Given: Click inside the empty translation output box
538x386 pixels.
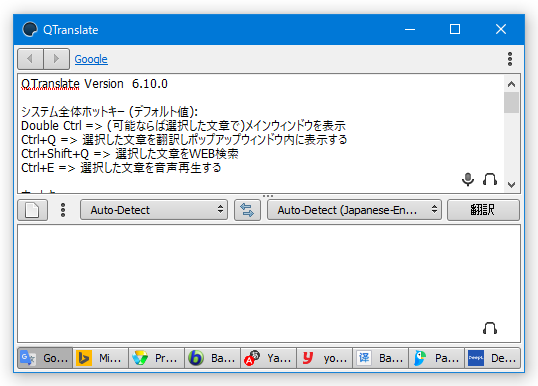Looking at the screenshot, I should (269, 283).
